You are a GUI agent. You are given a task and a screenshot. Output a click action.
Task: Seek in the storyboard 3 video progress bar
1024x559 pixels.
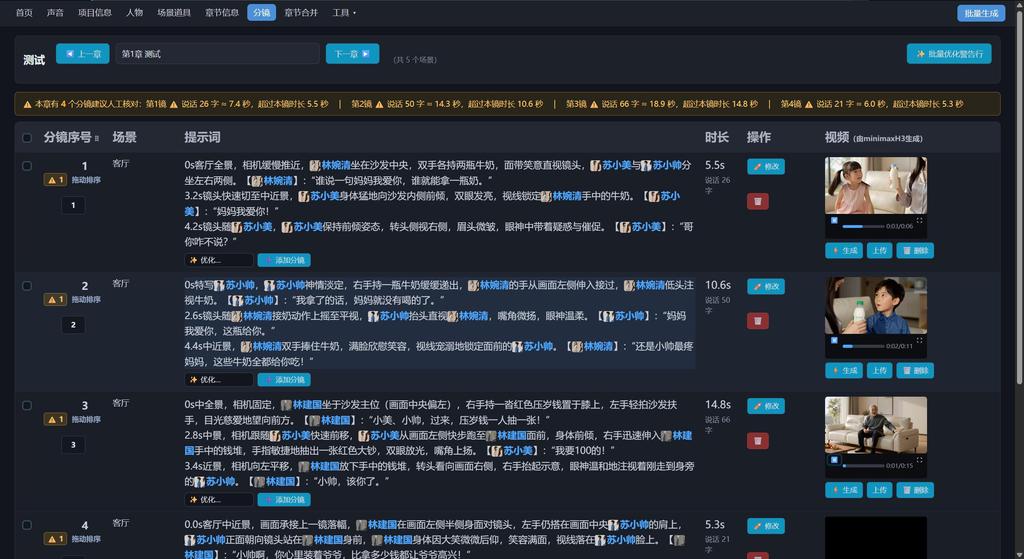click(863, 466)
